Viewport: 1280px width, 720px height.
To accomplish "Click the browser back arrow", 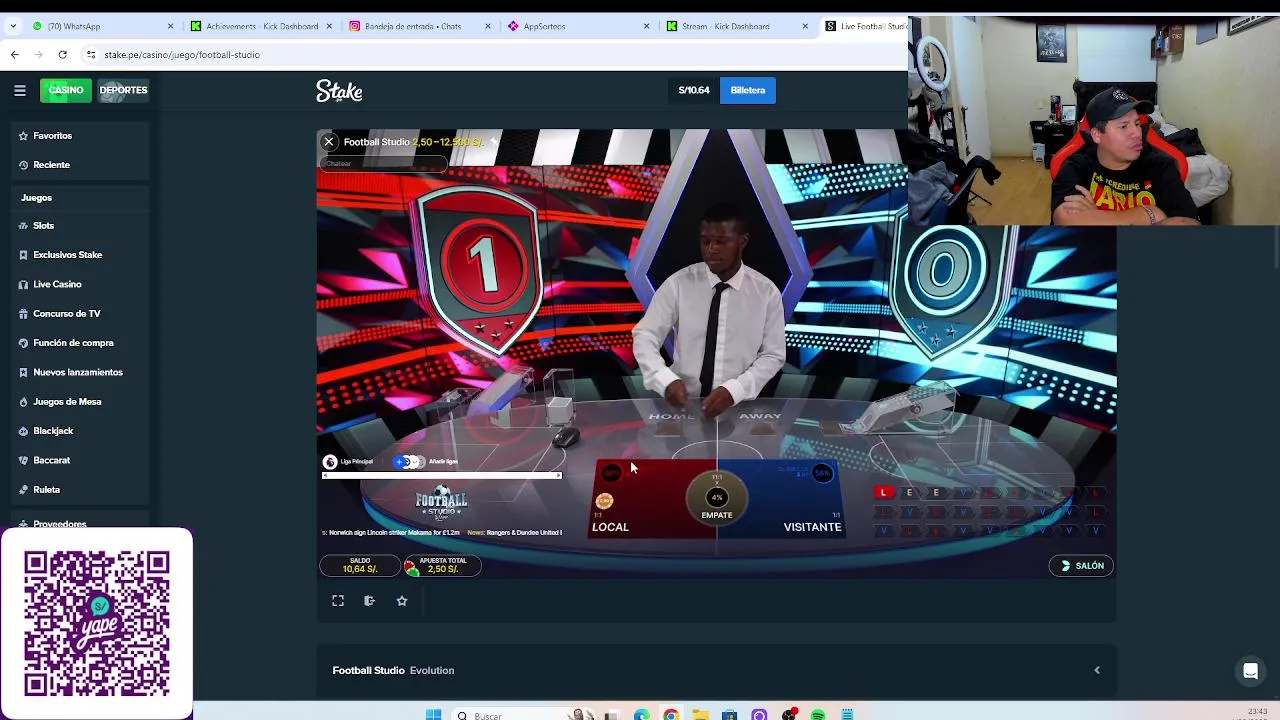I will tap(15, 55).
